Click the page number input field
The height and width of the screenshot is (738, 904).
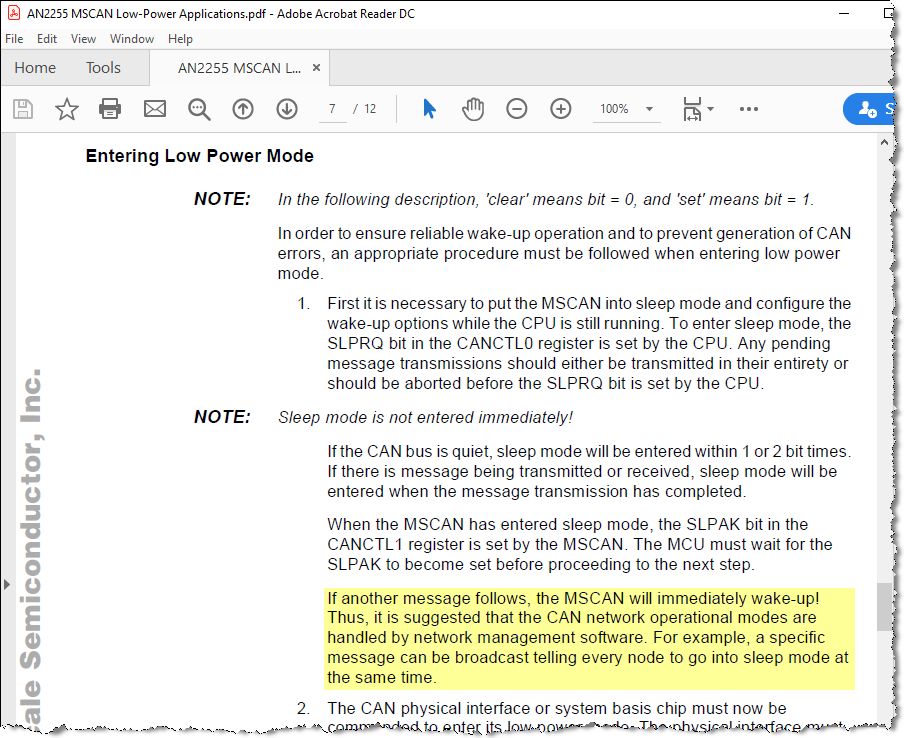point(333,109)
